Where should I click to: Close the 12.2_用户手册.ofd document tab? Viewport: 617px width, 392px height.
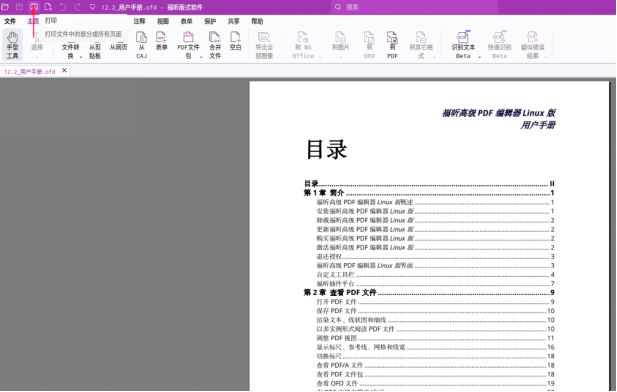click(65, 70)
